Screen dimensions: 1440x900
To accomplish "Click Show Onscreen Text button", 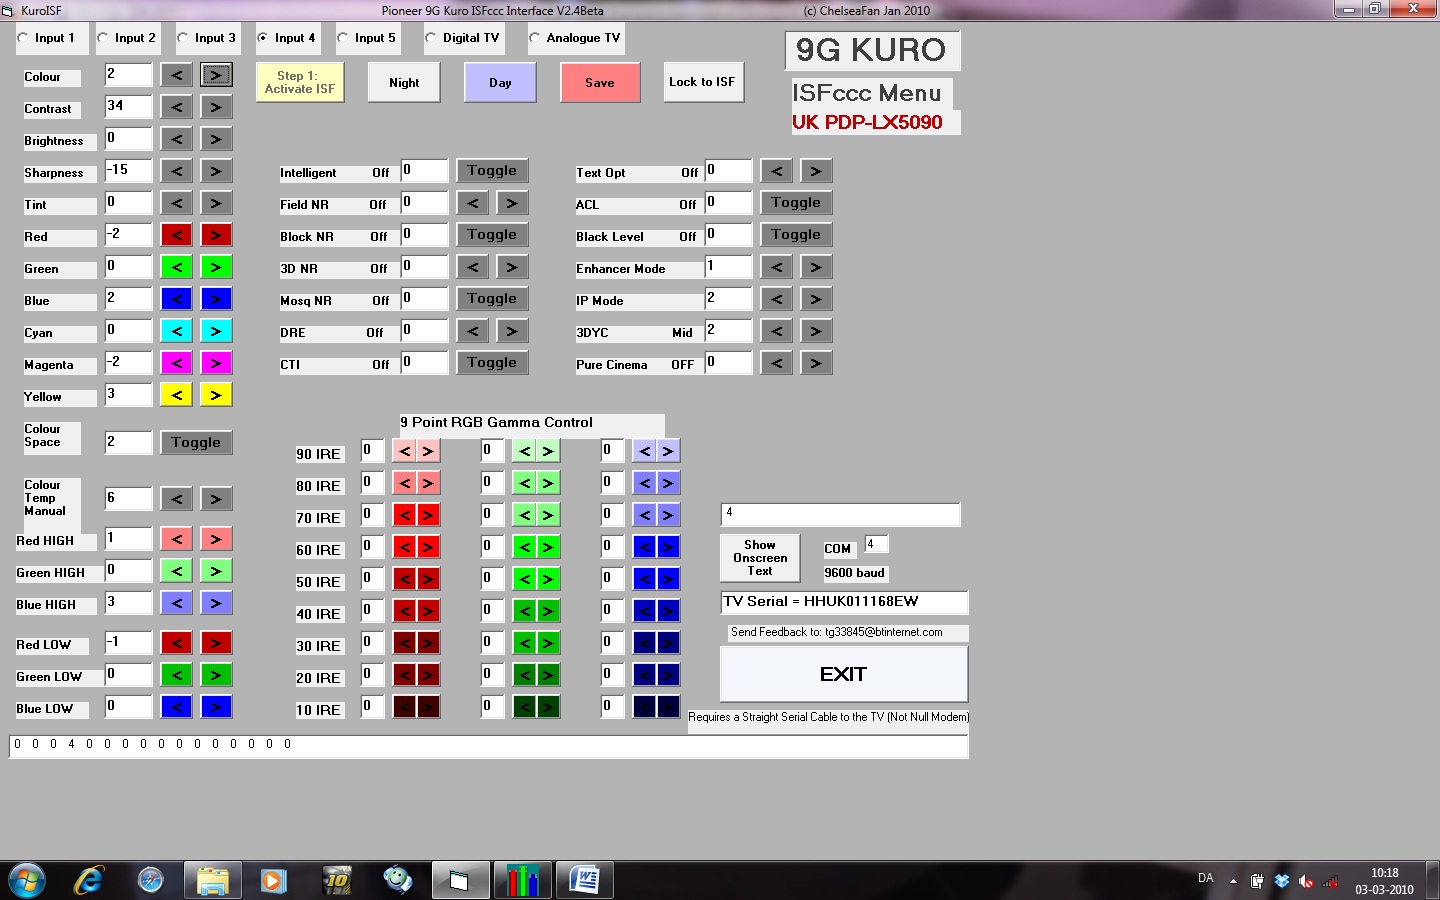I will click(760, 558).
